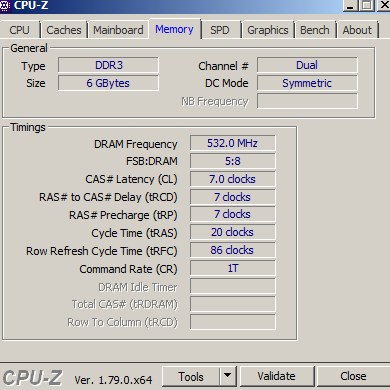The image size is (390, 390).
Task: Open the Tools dropdown arrow
Action: point(228,376)
